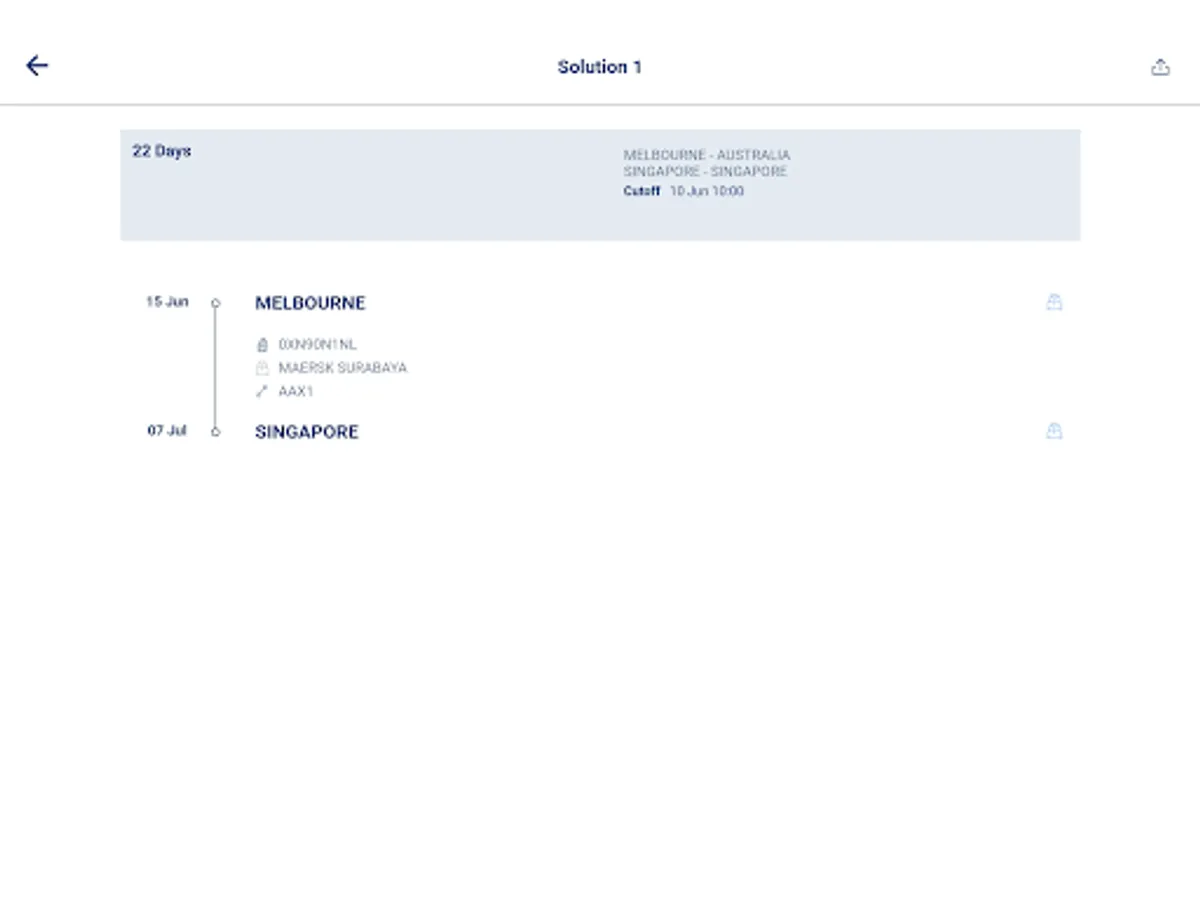Tap the share/export icon
Viewport: 1200px width, 900px height.
tap(1160, 67)
